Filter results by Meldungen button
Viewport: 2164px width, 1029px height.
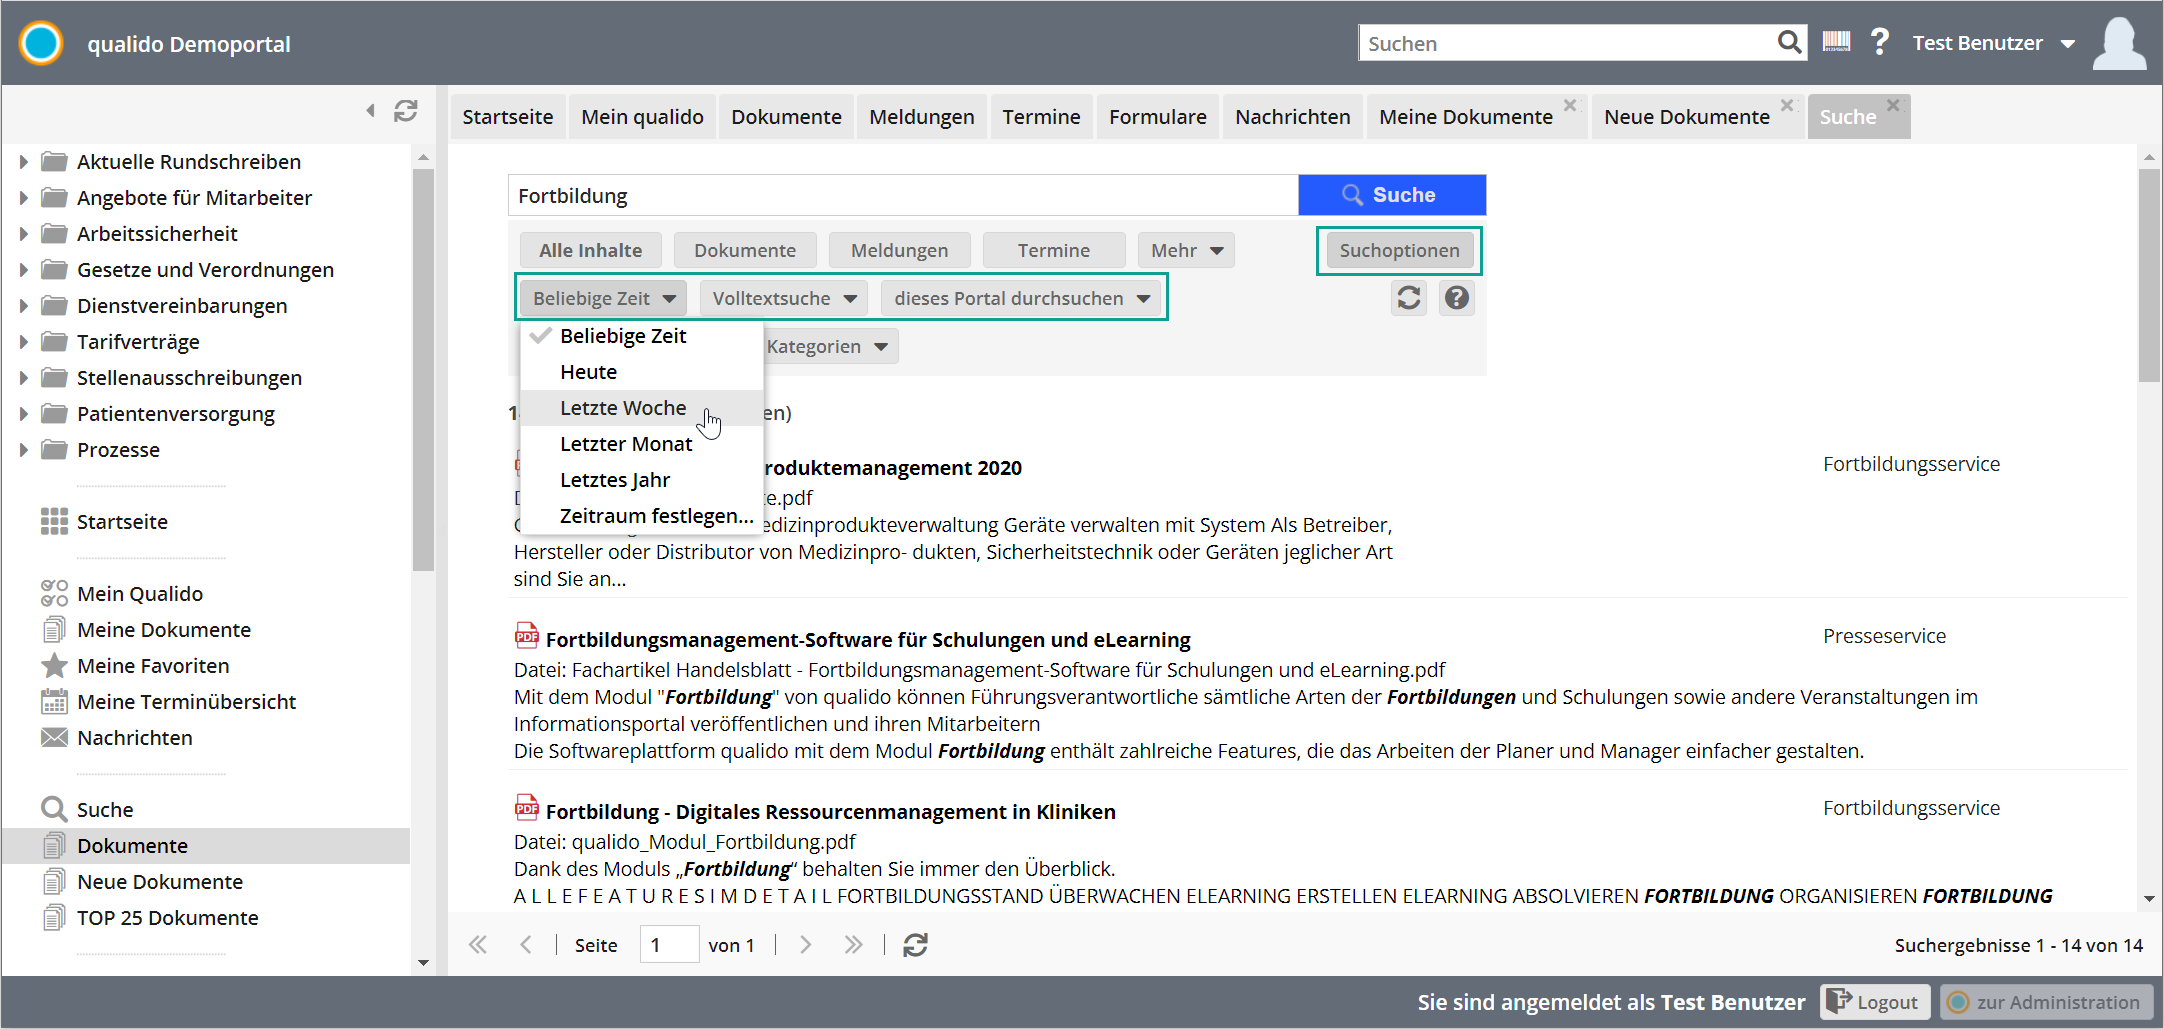coord(899,250)
